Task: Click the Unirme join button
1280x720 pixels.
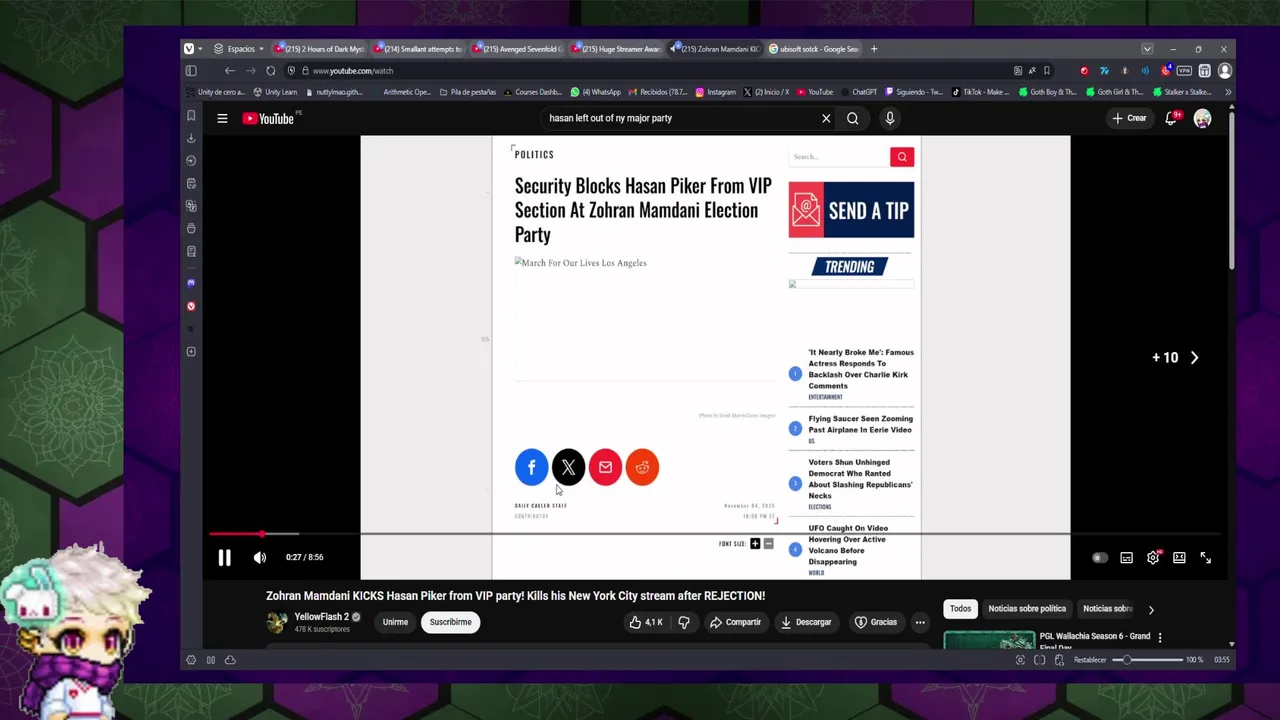Action: pyautogui.click(x=395, y=622)
